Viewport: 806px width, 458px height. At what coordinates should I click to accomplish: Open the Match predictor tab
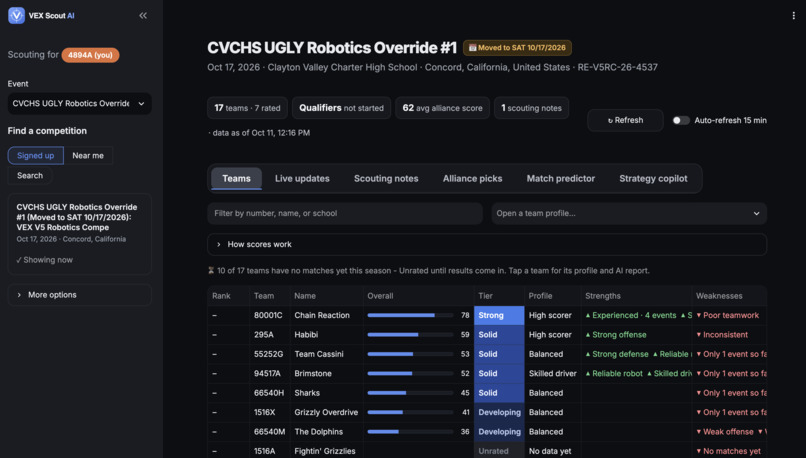pyautogui.click(x=561, y=178)
